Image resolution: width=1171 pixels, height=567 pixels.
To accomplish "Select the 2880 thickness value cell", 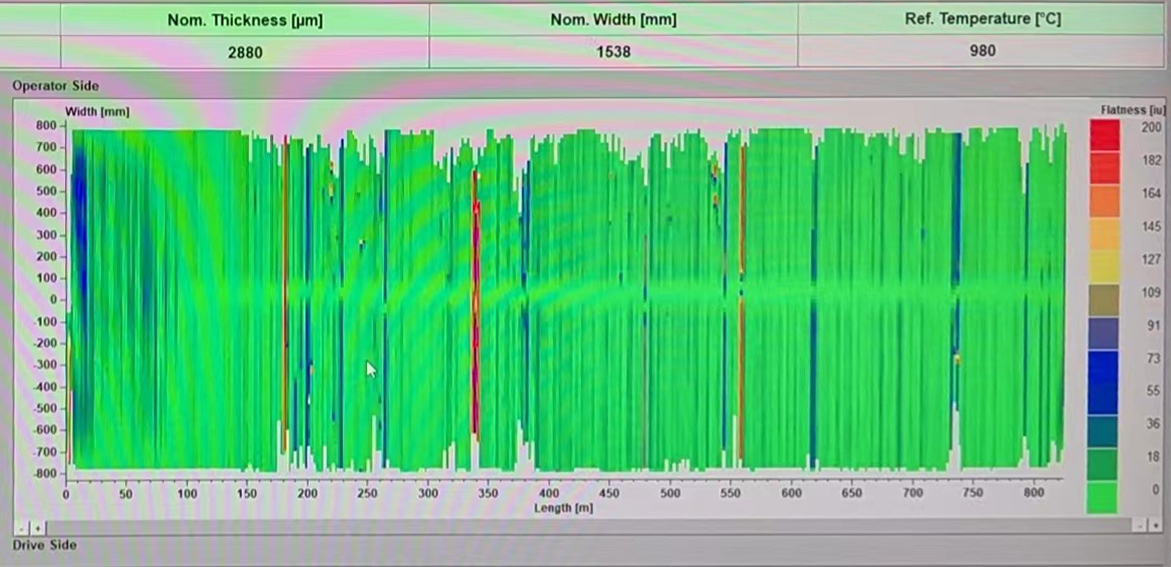I will point(245,52).
